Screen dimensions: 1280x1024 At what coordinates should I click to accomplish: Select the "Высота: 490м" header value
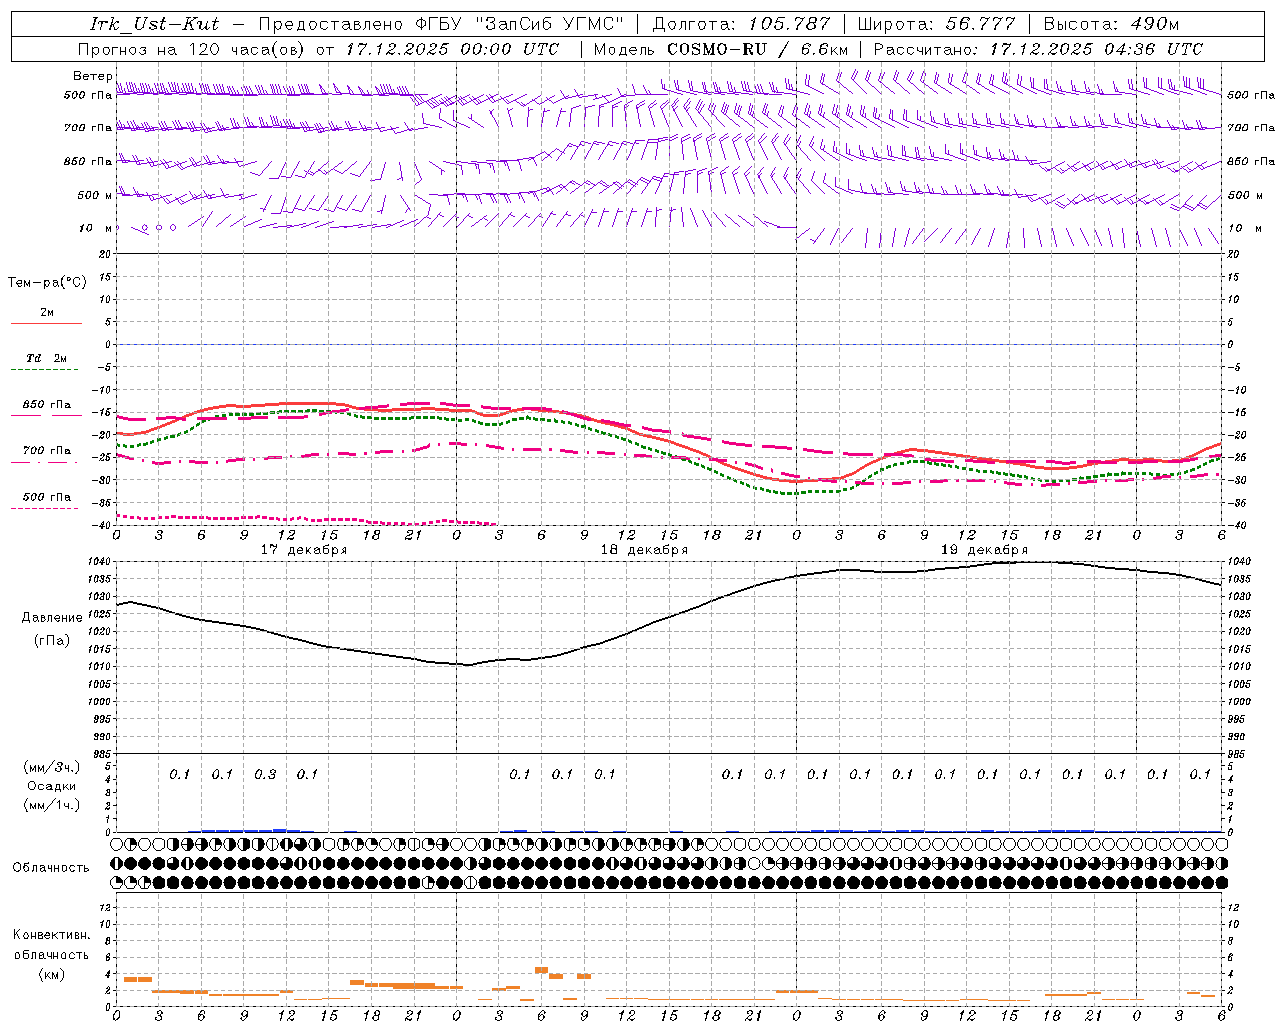click(x=1111, y=24)
